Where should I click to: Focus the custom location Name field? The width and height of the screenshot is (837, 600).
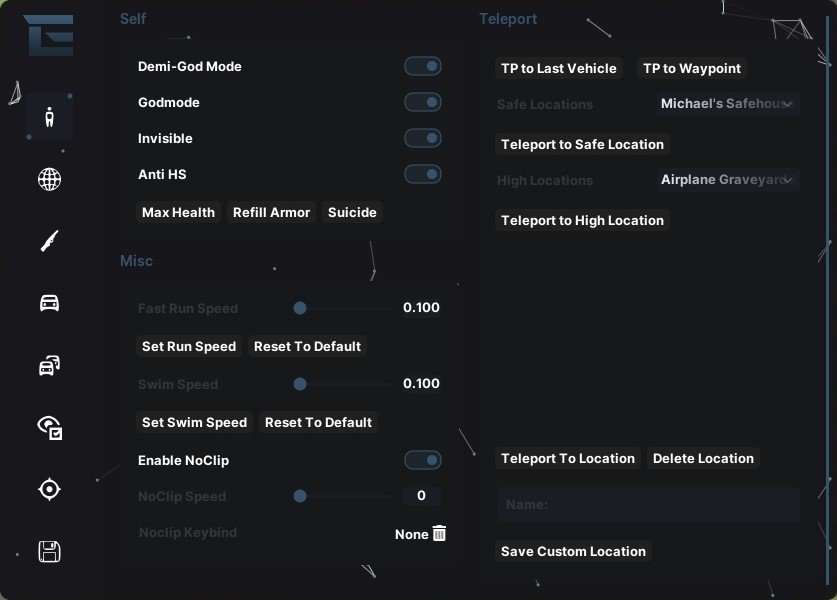pyautogui.click(x=648, y=504)
